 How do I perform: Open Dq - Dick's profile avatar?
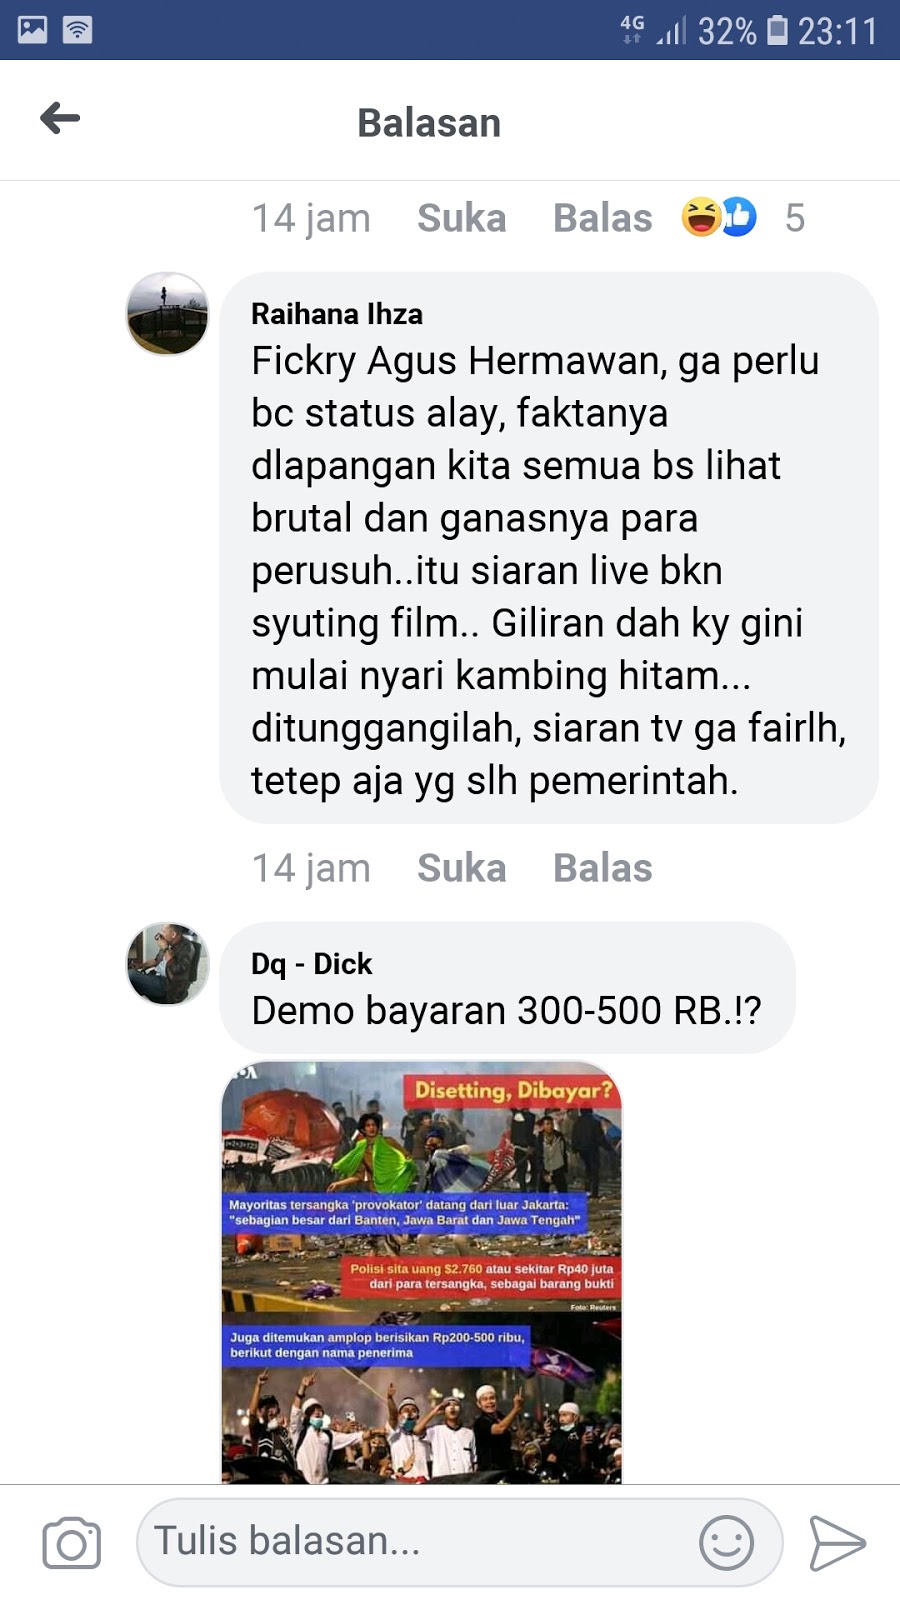[167, 964]
